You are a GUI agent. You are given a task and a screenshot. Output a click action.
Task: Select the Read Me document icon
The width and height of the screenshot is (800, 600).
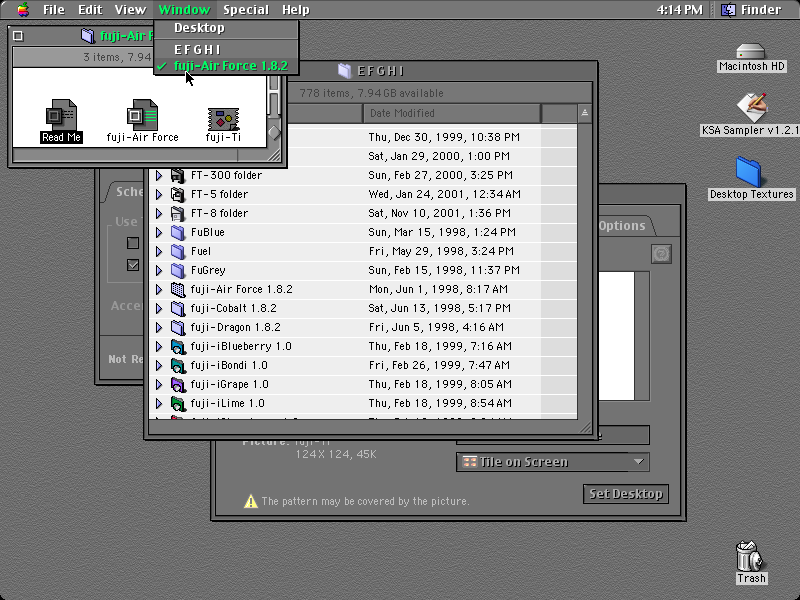point(61,114)
